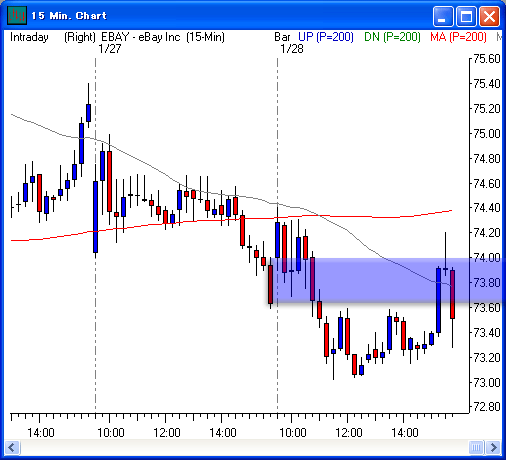Click the scroll left arrow button
The height and width of the screenshot is (460, 506).
[12, 447]
